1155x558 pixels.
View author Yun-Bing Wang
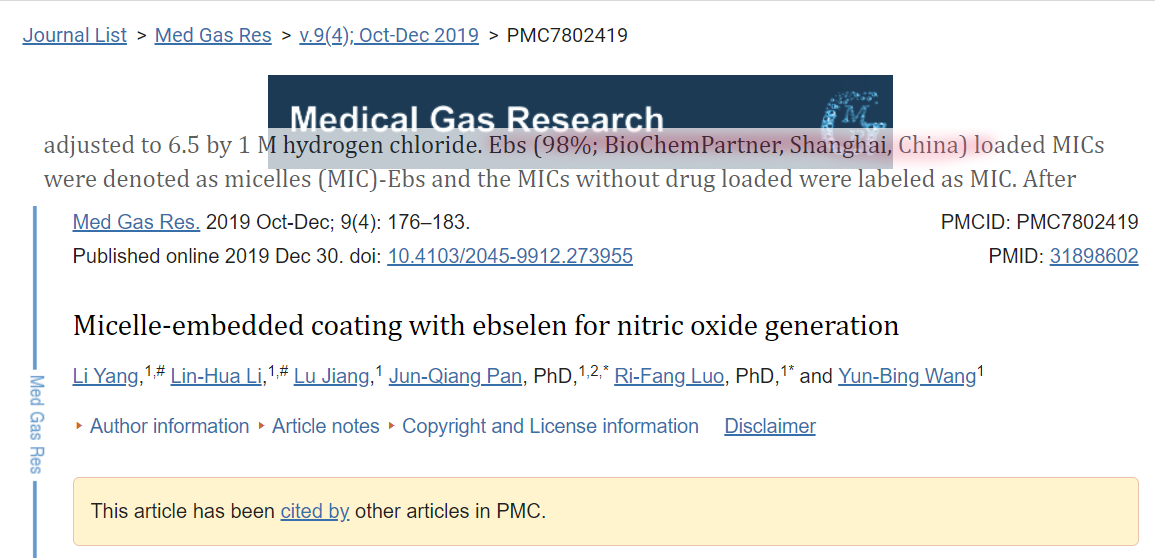tap(907, 377)
